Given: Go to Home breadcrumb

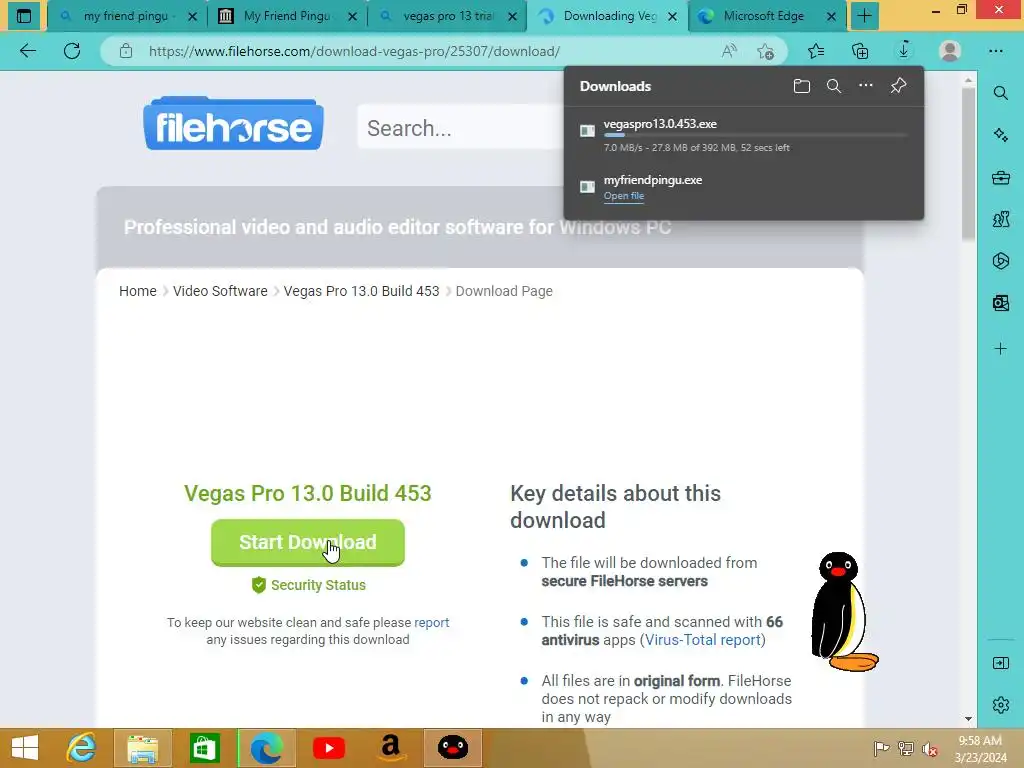Looking at the screenshot, I should [x=138, y=291].
